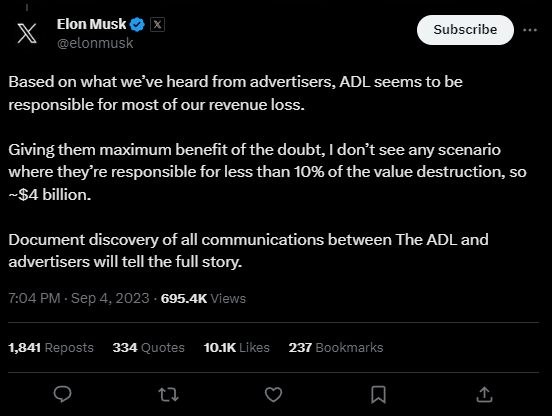Click the blue verified checkmark badge
The image size is (552, 416).
[137, 25]
